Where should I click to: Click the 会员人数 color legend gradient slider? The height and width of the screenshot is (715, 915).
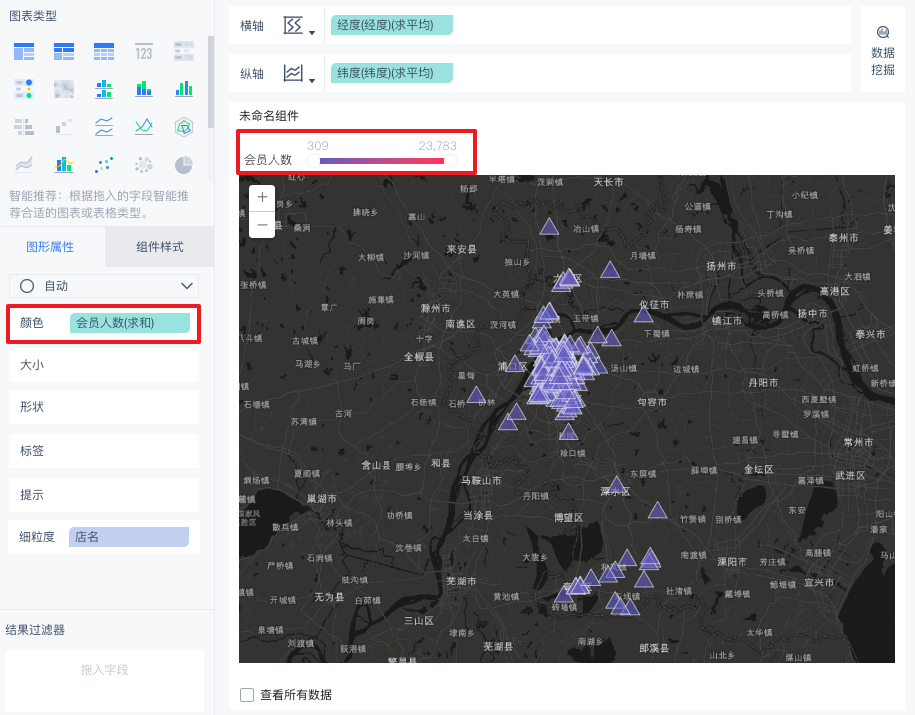[x=383, y=160]
